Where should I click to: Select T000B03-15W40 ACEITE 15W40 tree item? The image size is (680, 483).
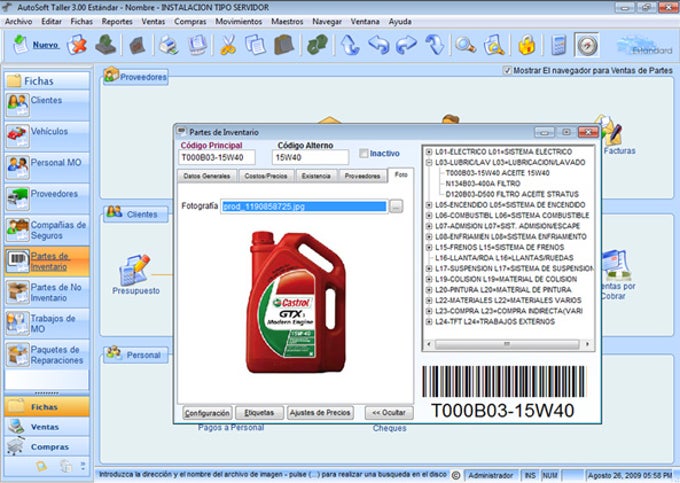click(x=497, y=173)
